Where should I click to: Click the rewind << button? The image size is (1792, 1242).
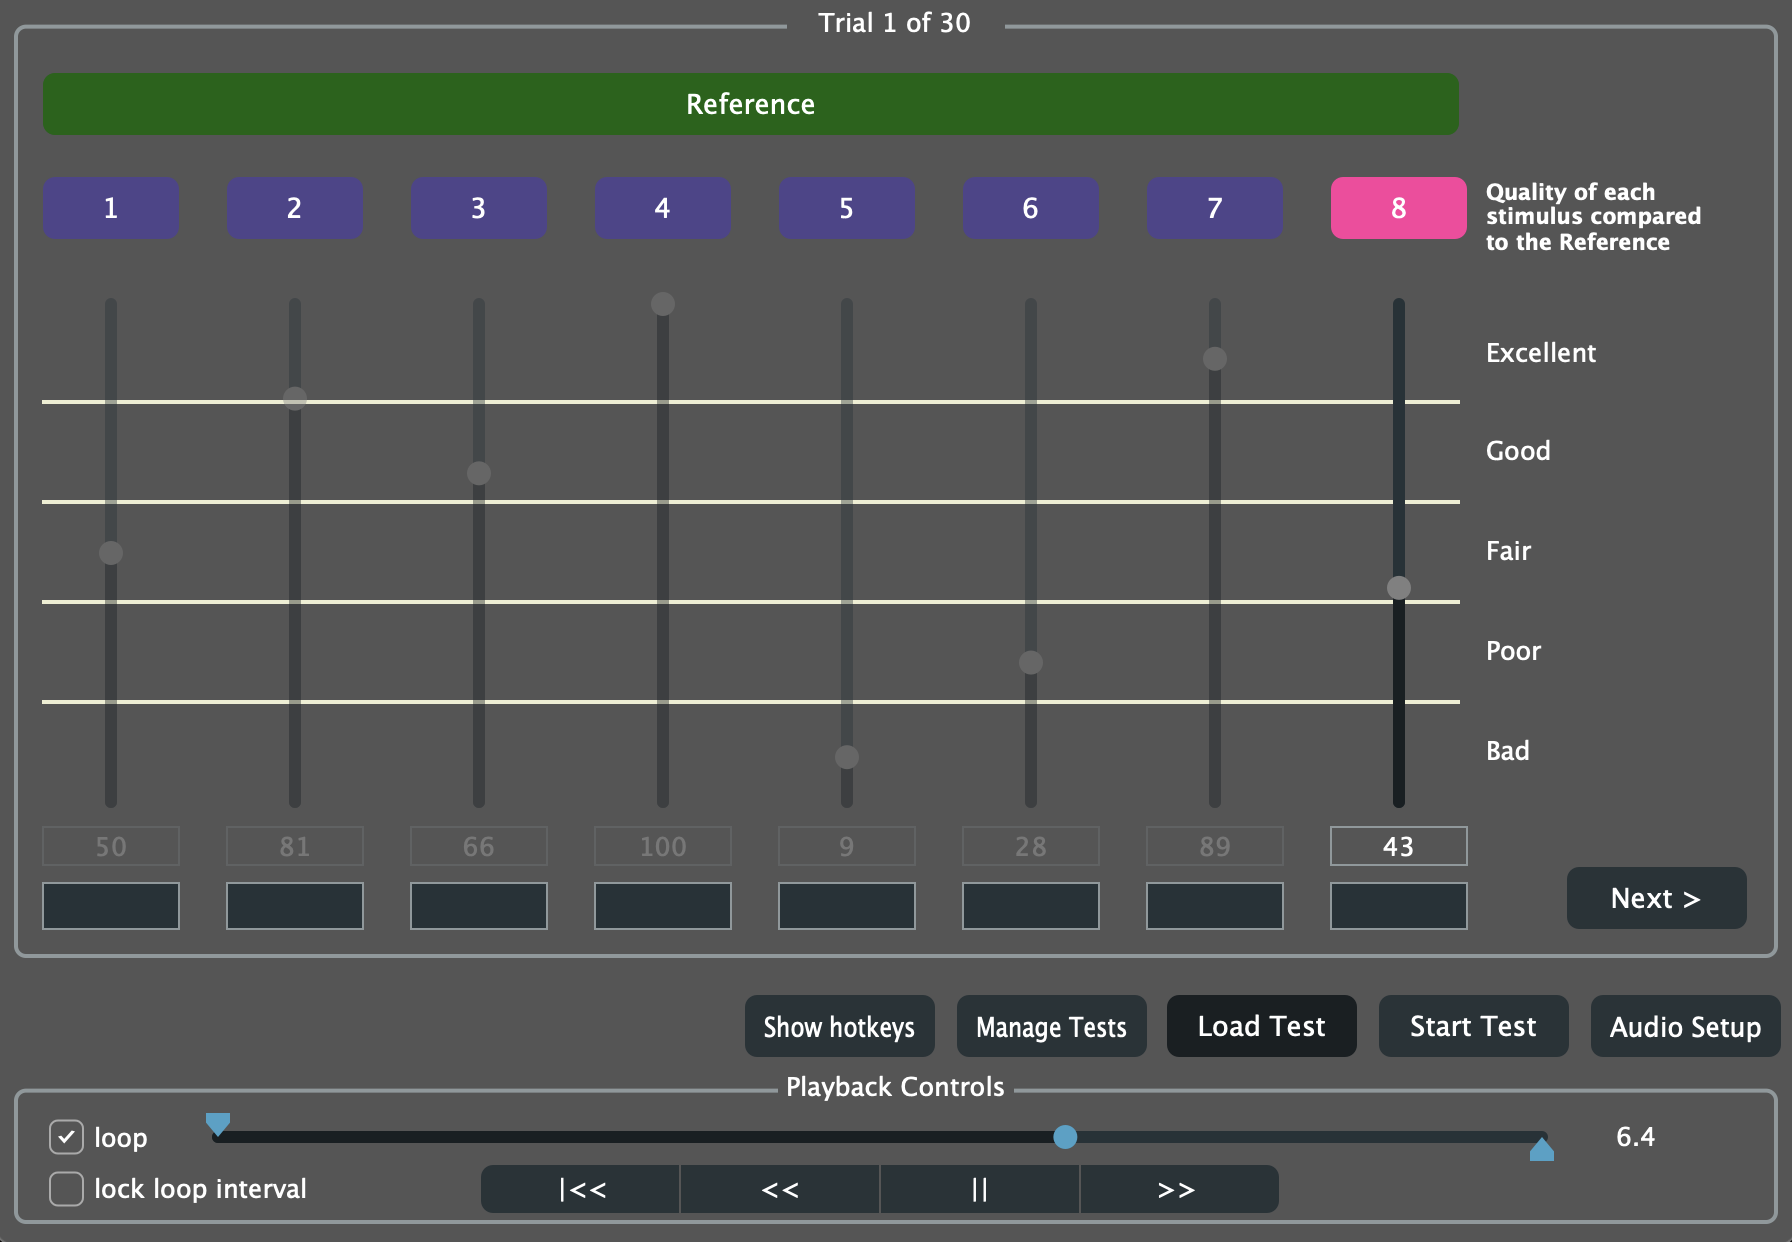[780, 1189]
